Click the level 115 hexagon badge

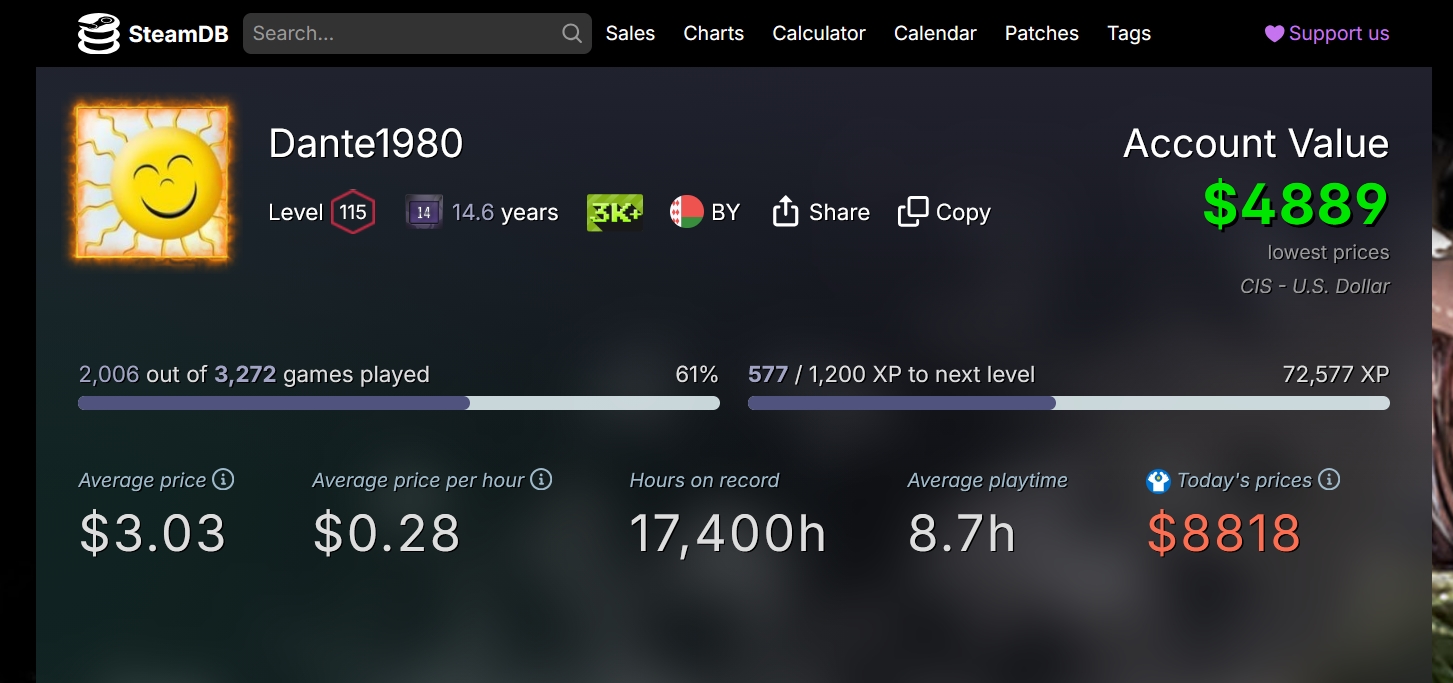pos(353,212)
